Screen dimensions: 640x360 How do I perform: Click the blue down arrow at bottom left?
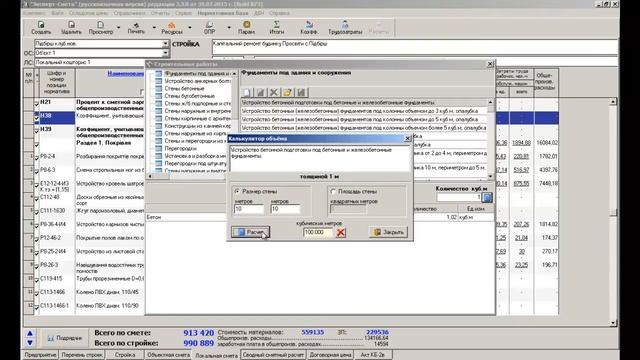tap(30, 343)
